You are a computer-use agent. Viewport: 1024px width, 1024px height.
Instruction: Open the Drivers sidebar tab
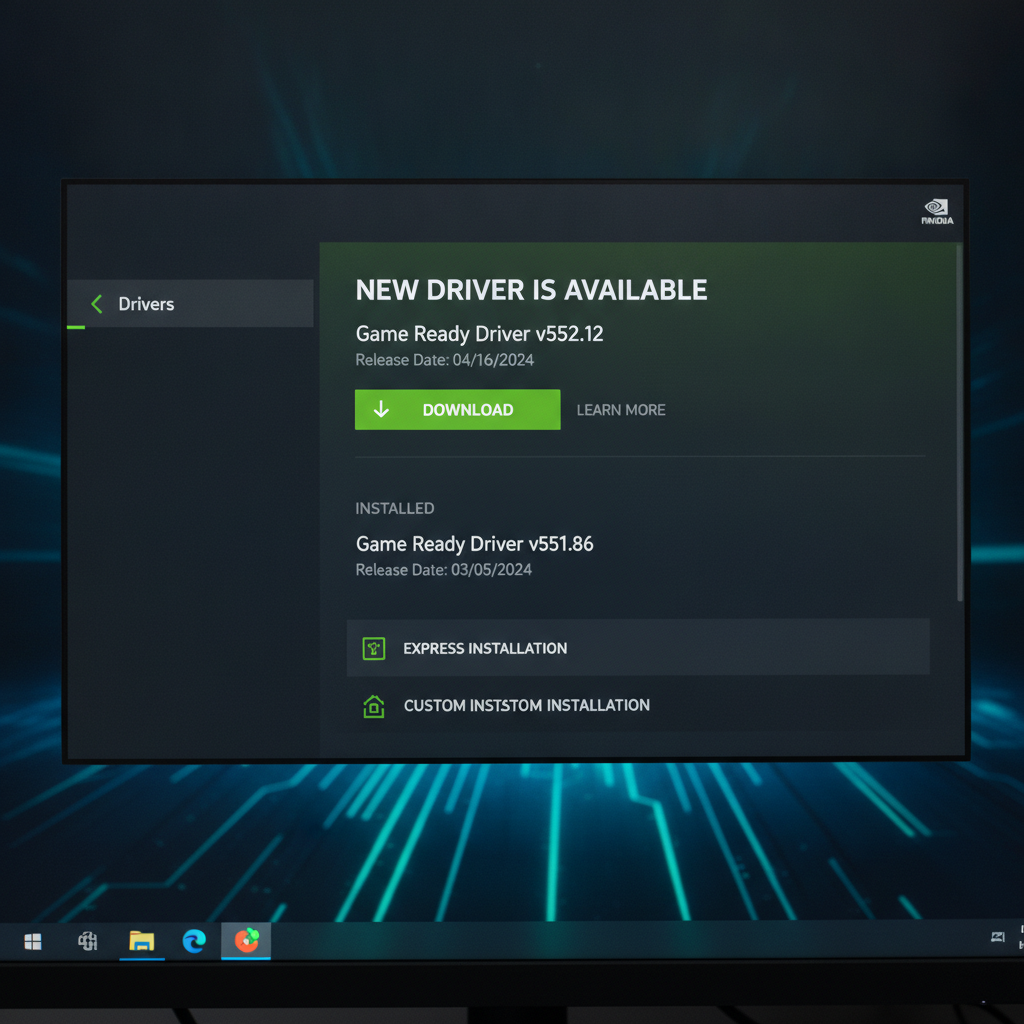tap(190, 304)
